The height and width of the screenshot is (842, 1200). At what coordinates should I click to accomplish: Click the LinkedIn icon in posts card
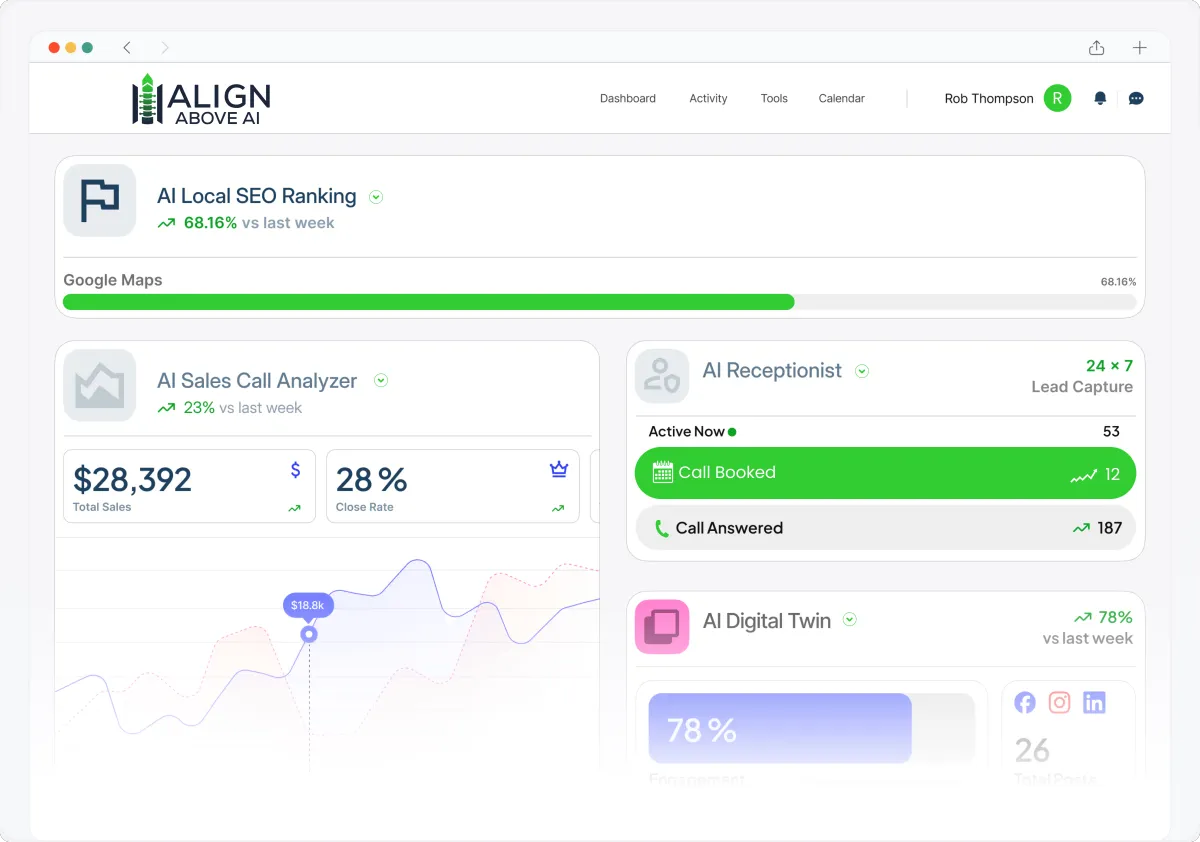(x=1094, y=702)
